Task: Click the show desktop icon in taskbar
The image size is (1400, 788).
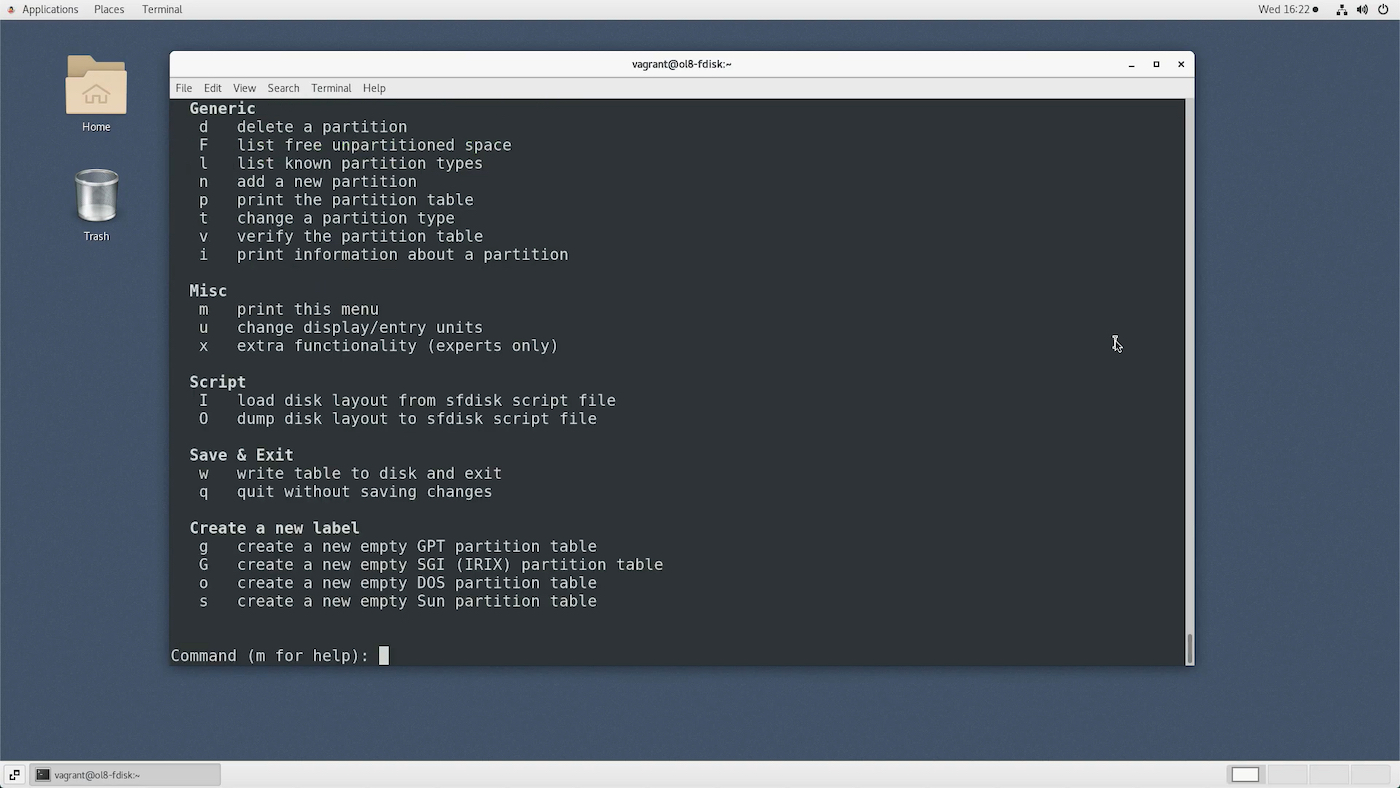Action: [13, 774]
